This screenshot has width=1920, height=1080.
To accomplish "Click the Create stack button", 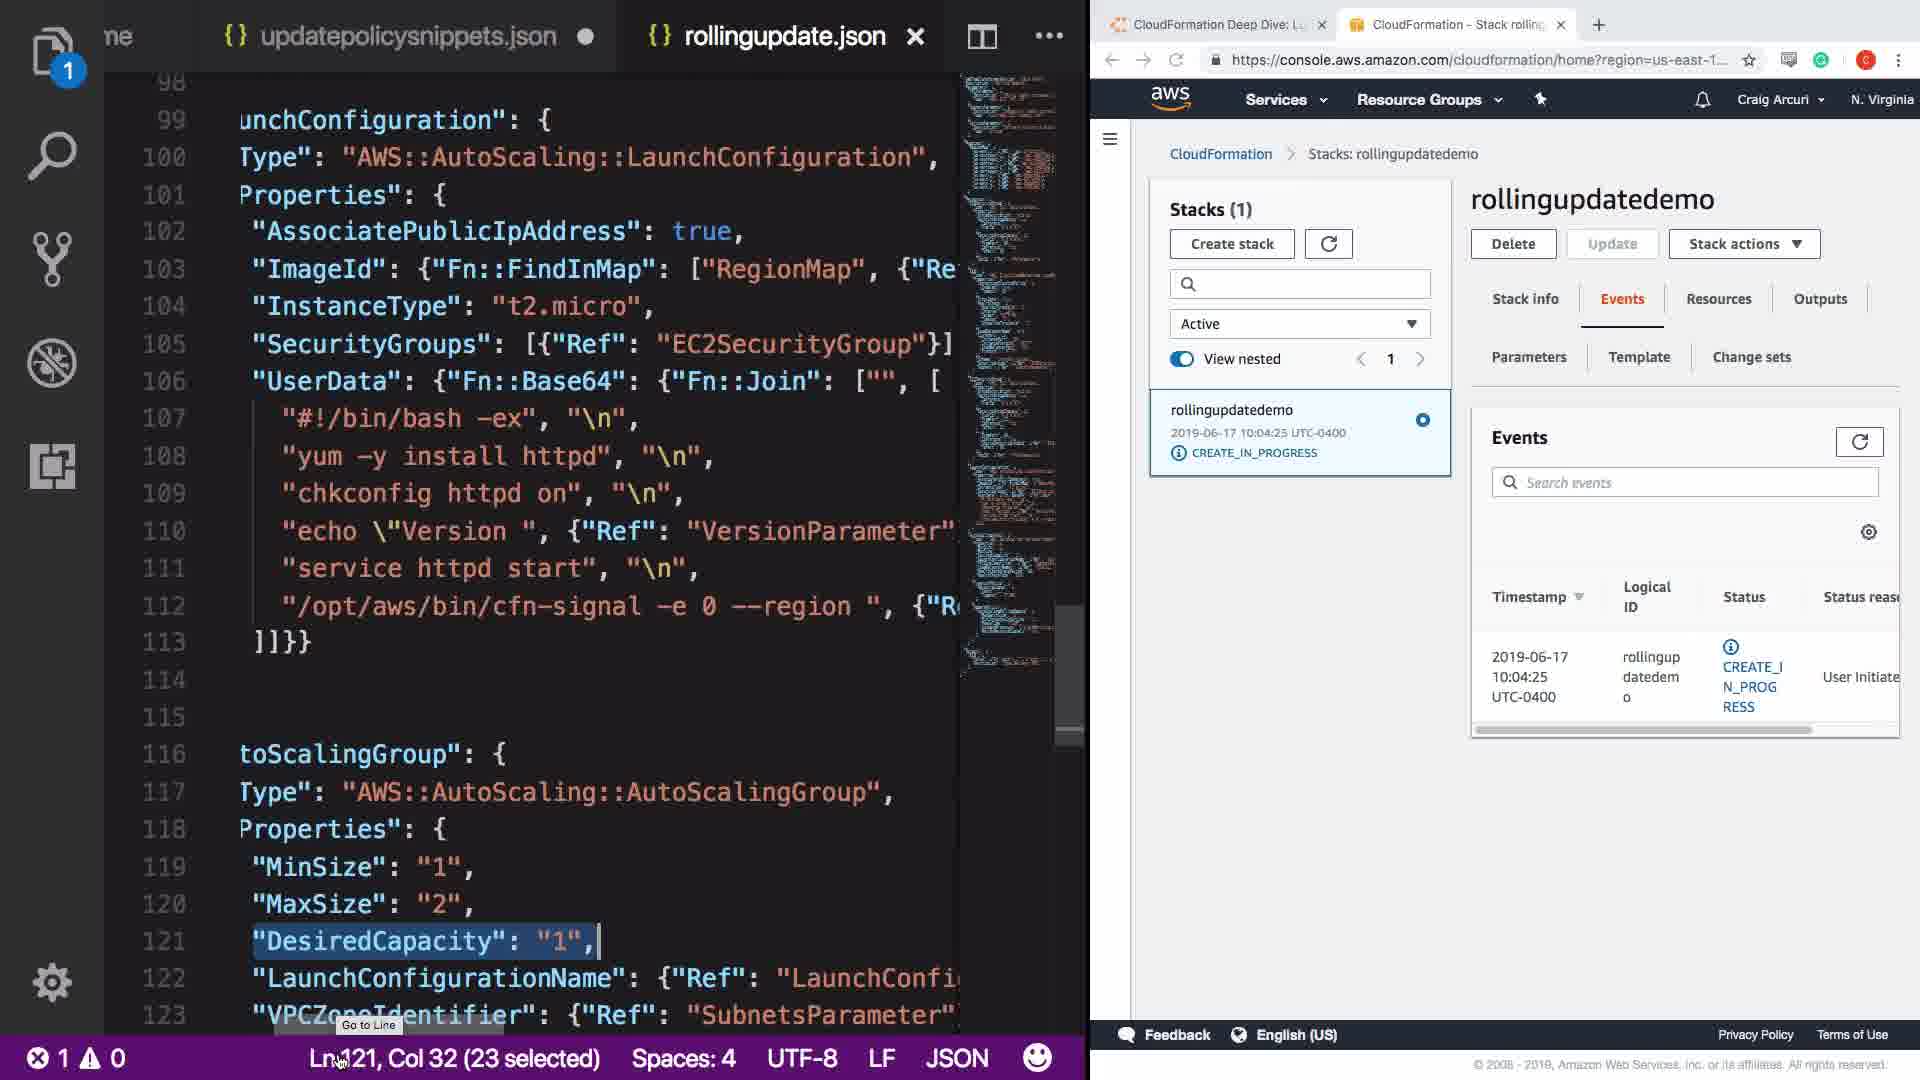I will [x=1232, y=244].
